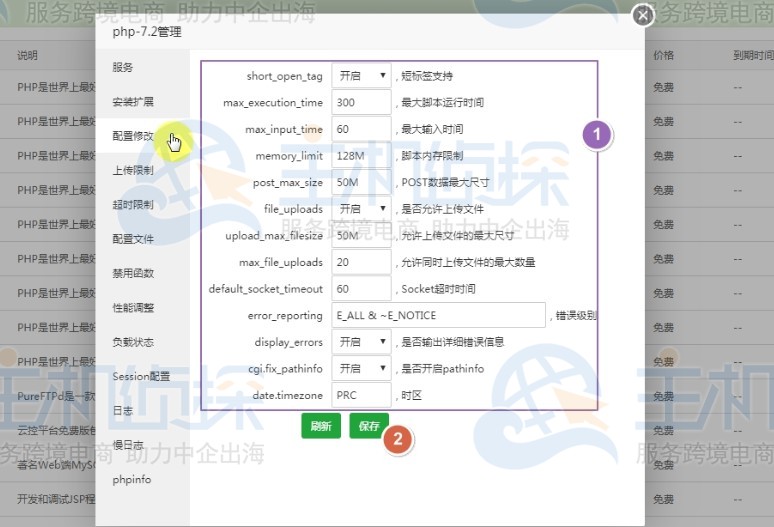Open the 禁用函数 tab
The width and height of the screenshot is (774, 527).
pos(133,274)
